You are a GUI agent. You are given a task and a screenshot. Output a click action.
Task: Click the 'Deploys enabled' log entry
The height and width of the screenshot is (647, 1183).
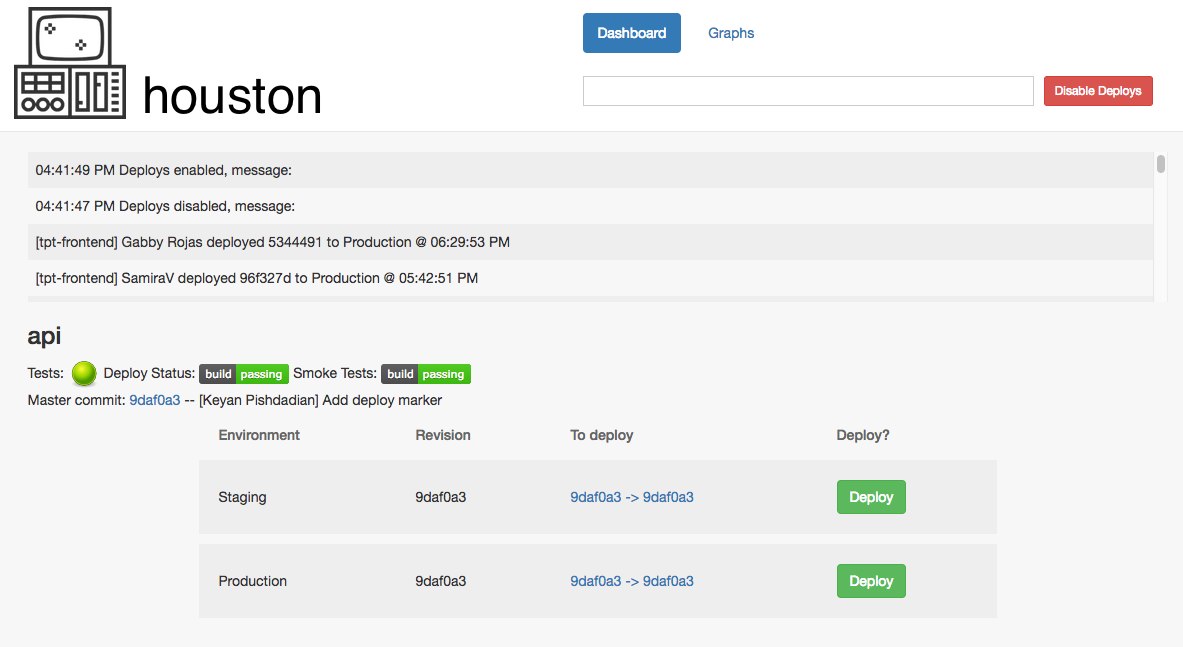(164, 170)
